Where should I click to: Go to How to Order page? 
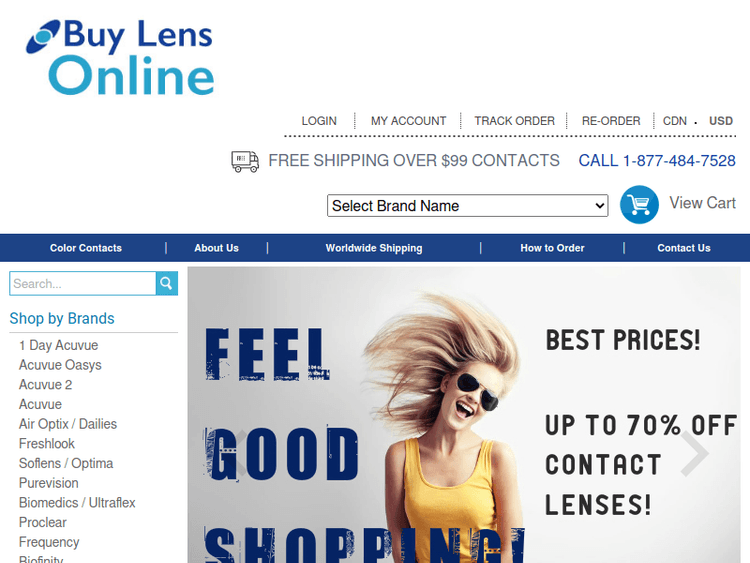[x=552, y=248]
